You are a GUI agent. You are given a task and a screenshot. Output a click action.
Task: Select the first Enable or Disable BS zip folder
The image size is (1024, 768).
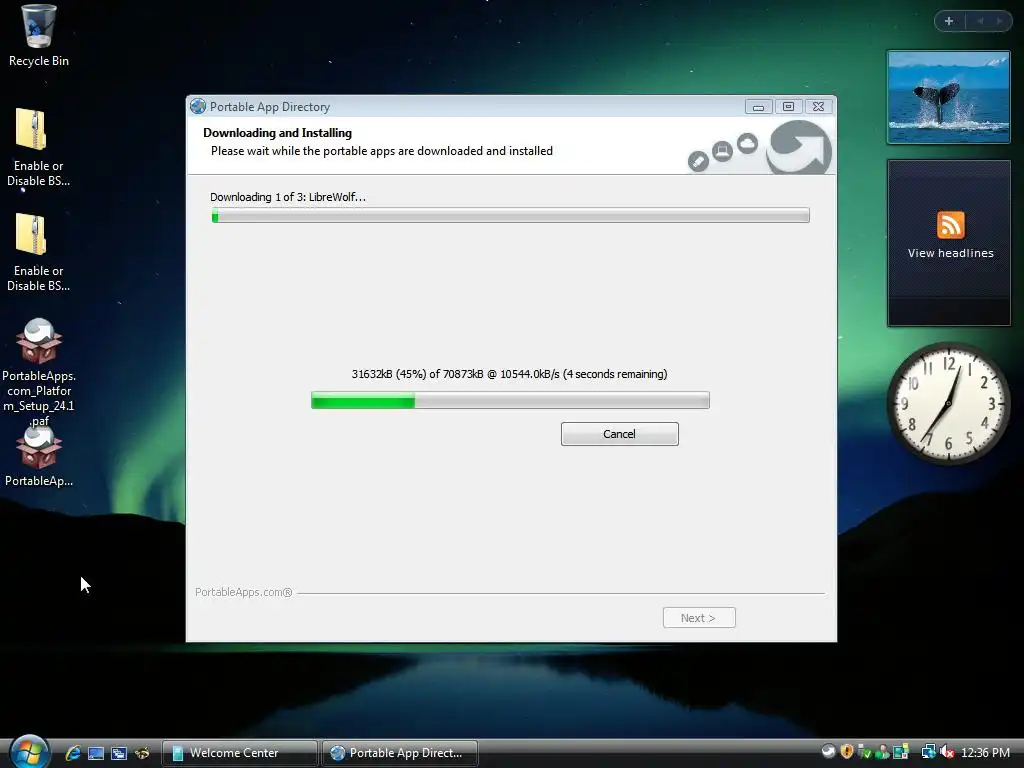38,147
